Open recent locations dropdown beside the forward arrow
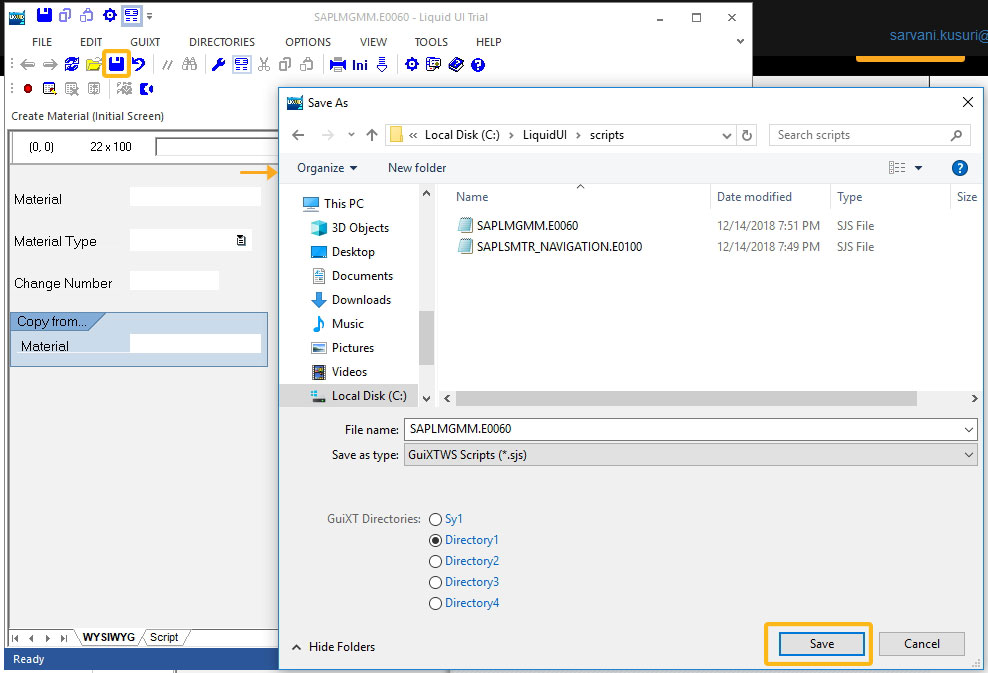This screenshot has height=673, width=988. click(351, 135)
